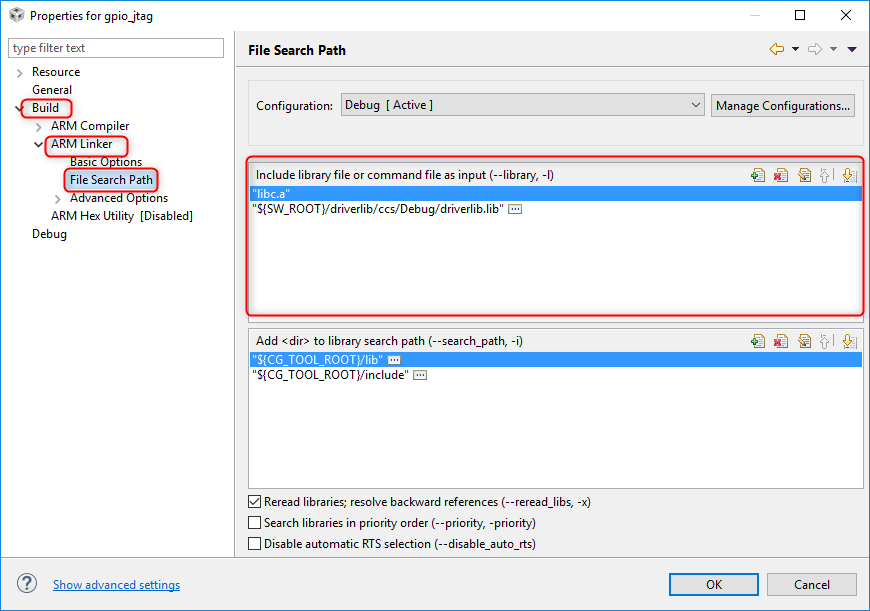Click the type filter text search field
870x611 pixels.
point(116,48)
